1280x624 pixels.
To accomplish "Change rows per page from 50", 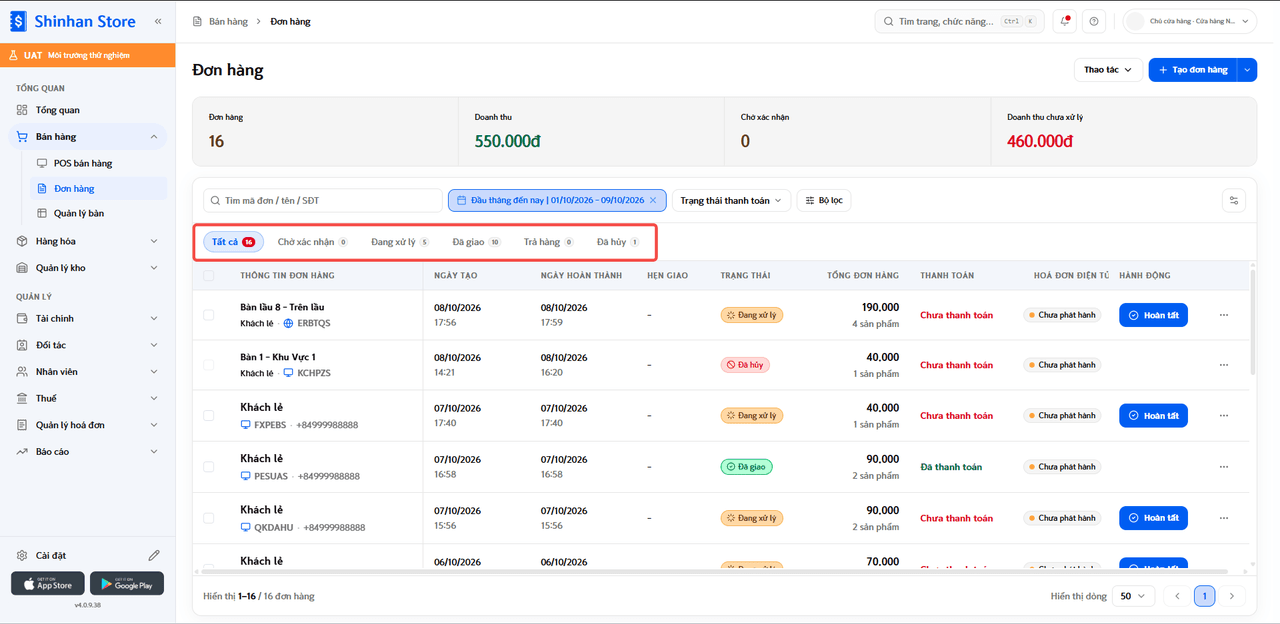I will [1133, 596].
